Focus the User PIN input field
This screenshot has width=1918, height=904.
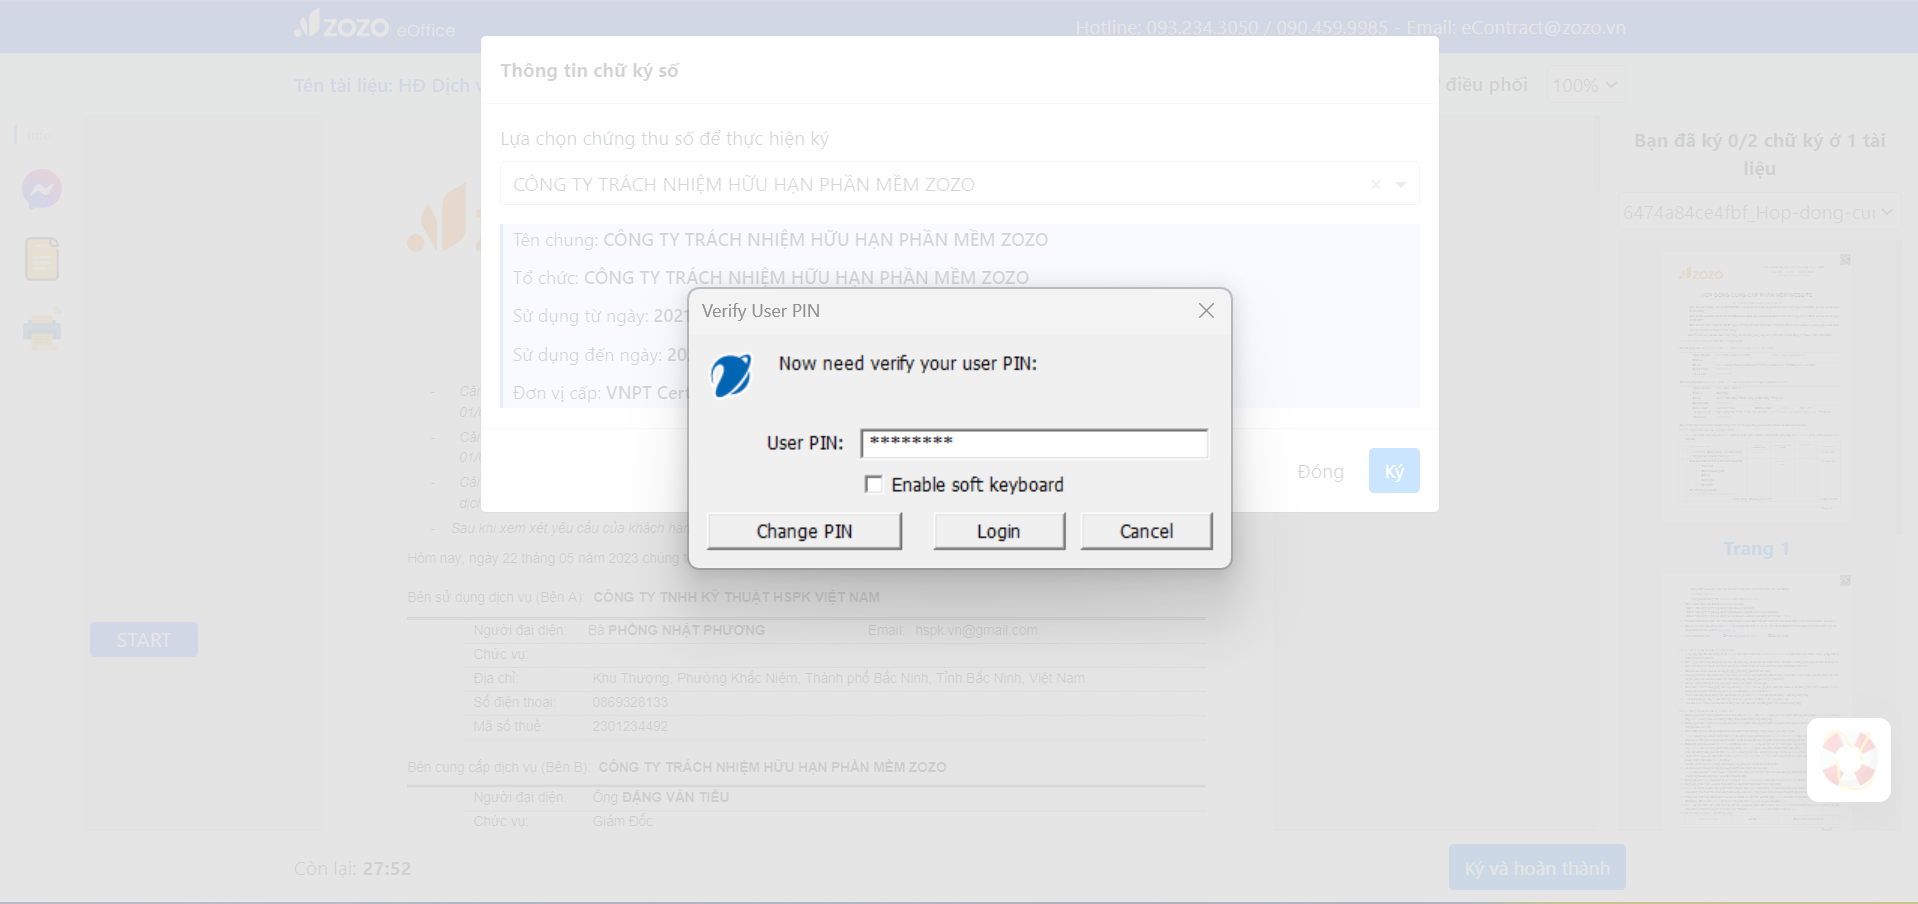1034,443
